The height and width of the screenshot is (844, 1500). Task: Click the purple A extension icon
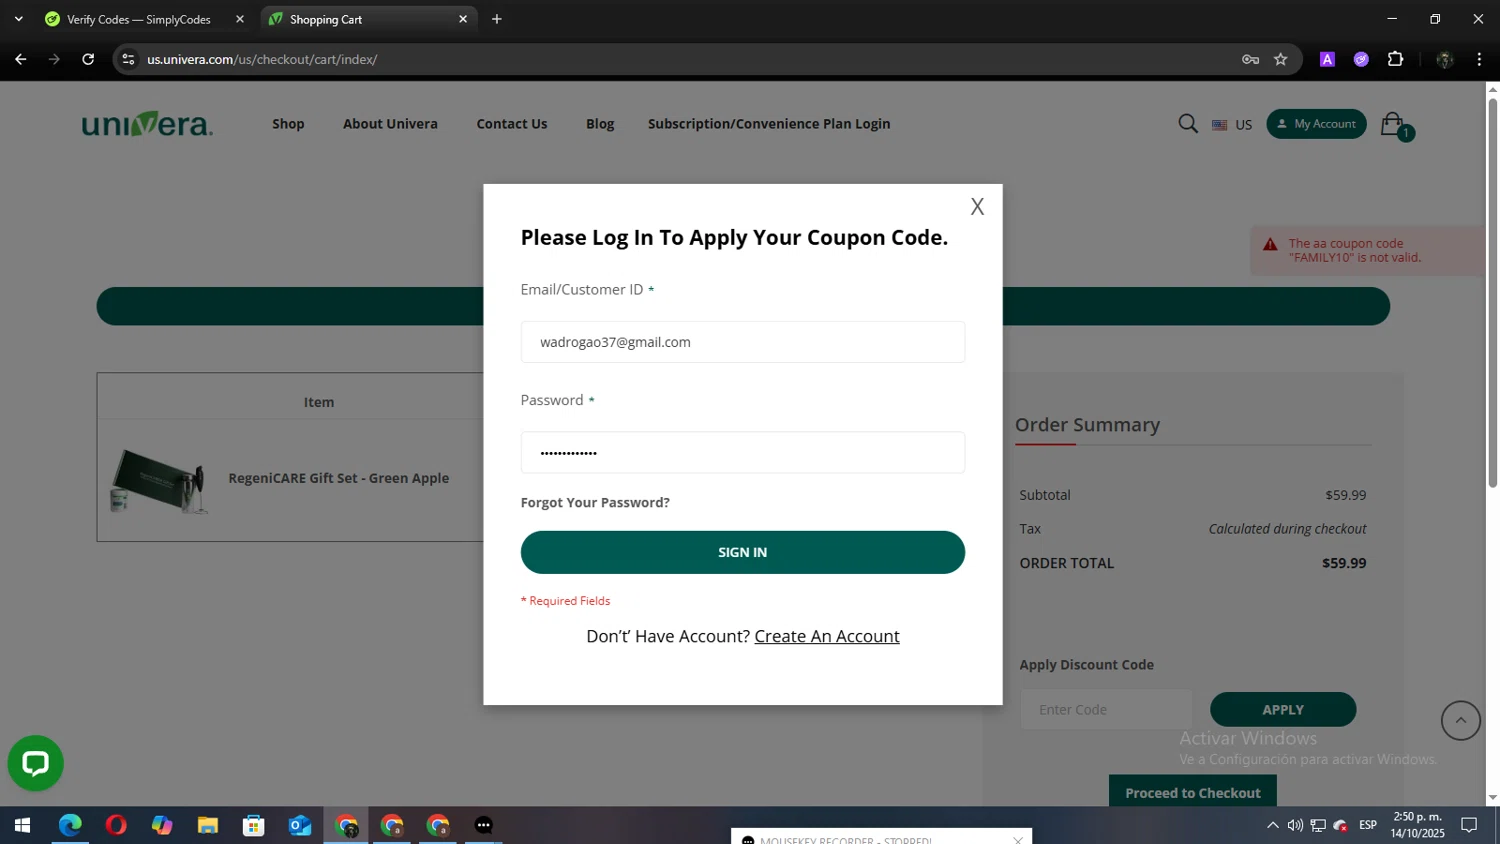(x=1327, y=59)
